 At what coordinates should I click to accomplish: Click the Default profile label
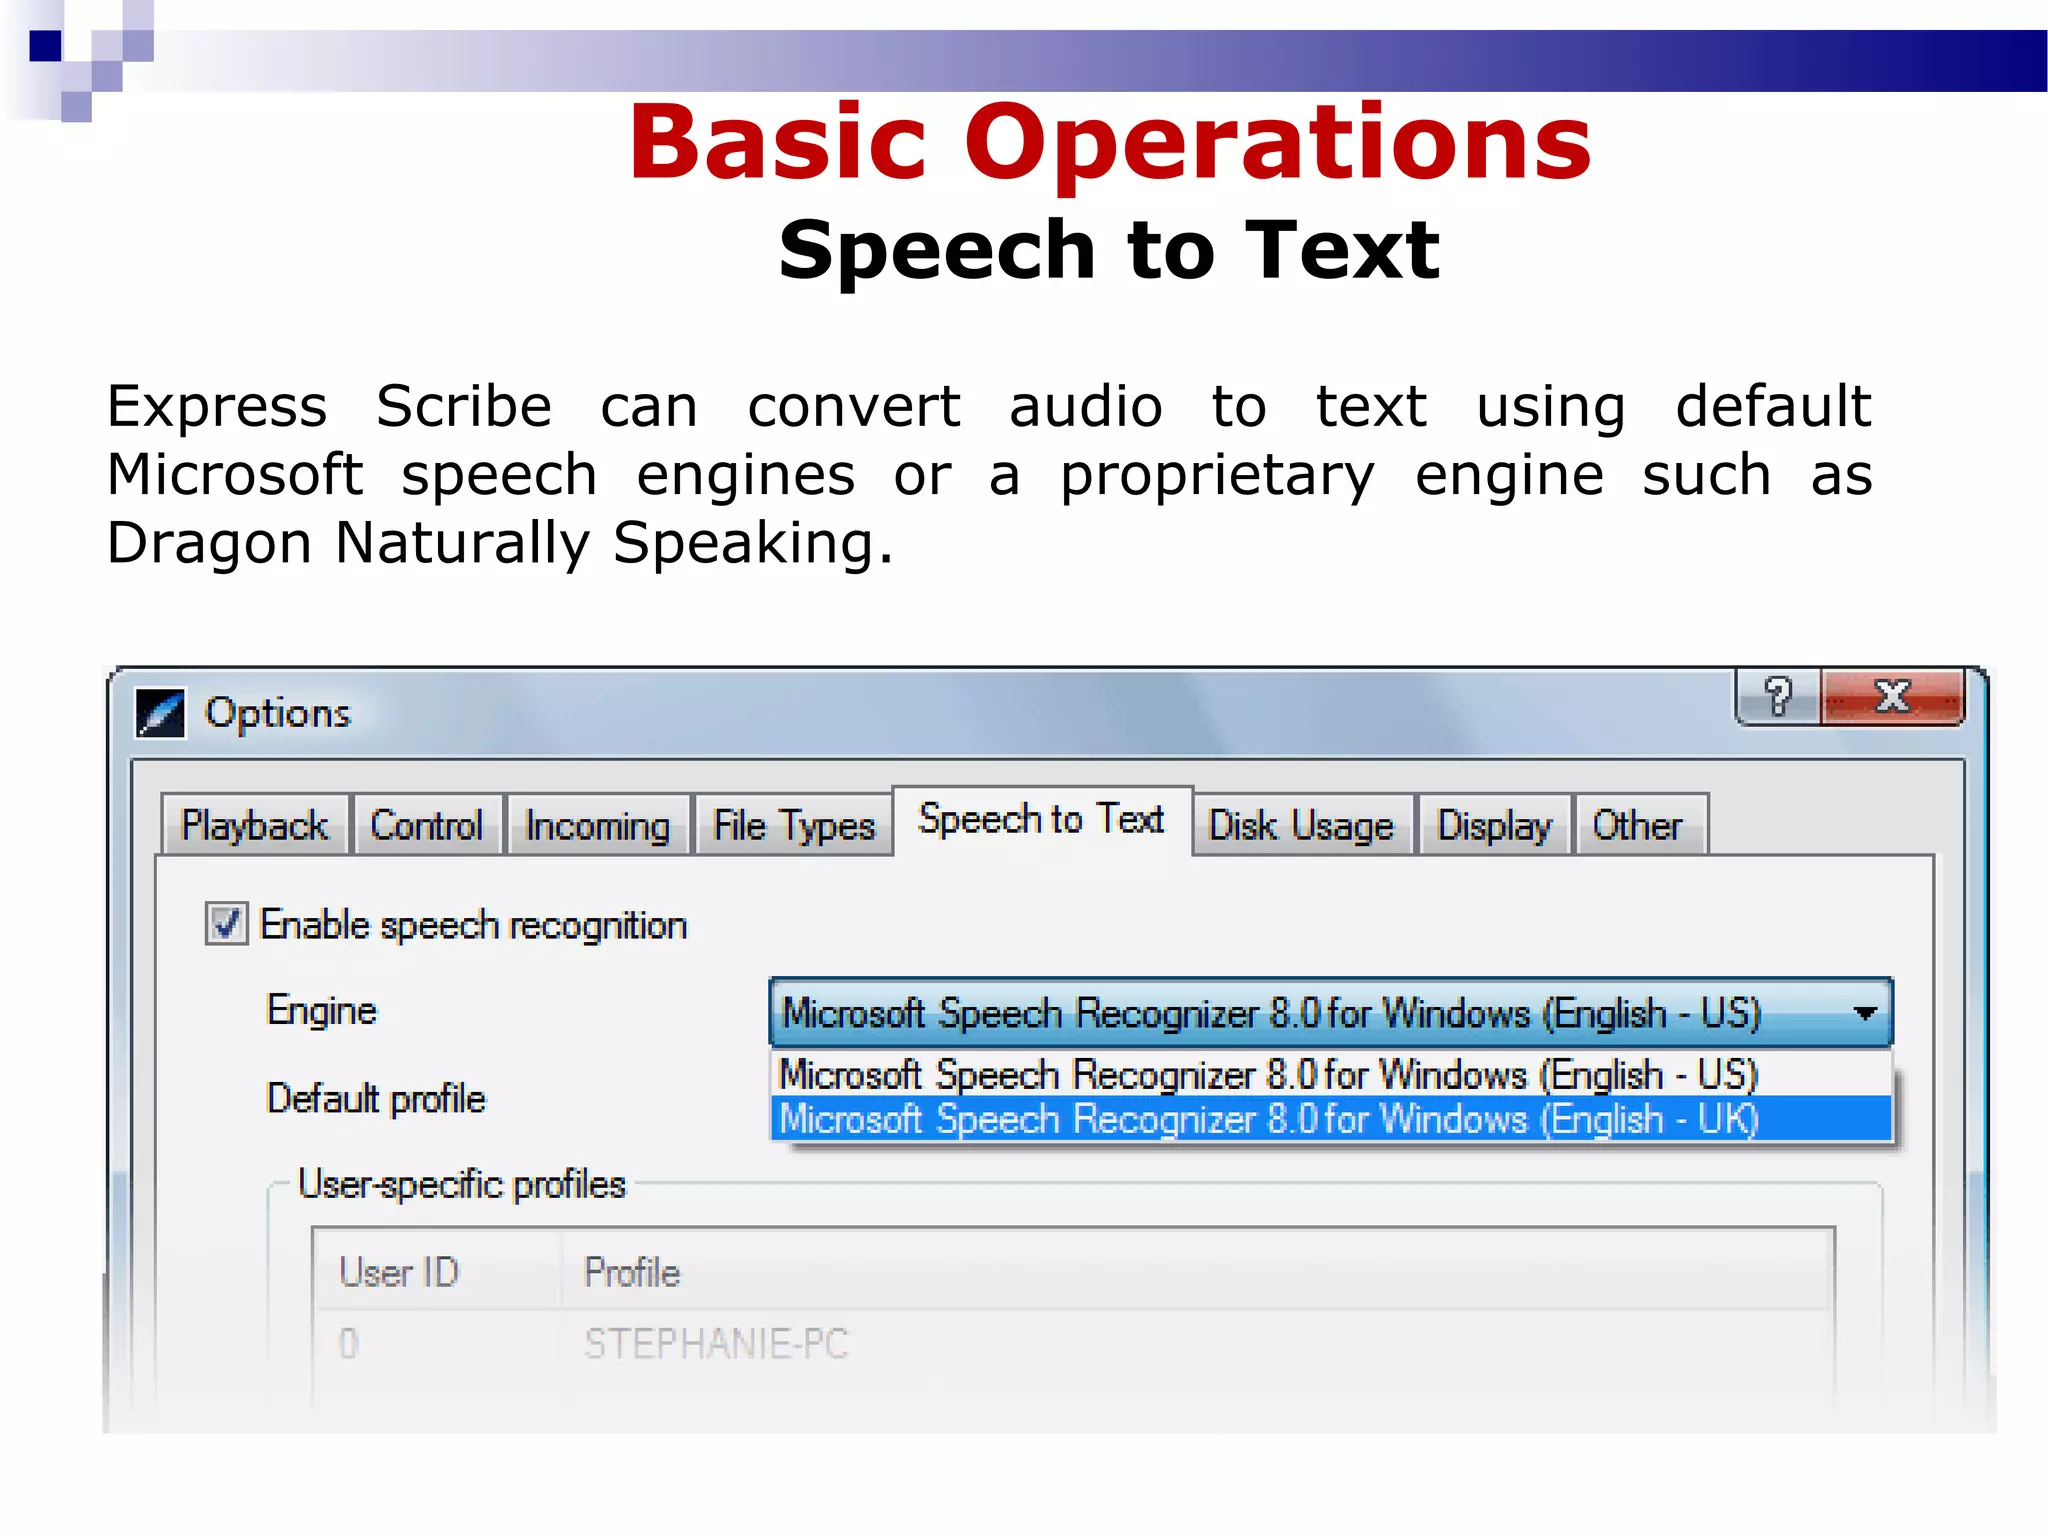pyautogui.click(x=376, y=1098)
